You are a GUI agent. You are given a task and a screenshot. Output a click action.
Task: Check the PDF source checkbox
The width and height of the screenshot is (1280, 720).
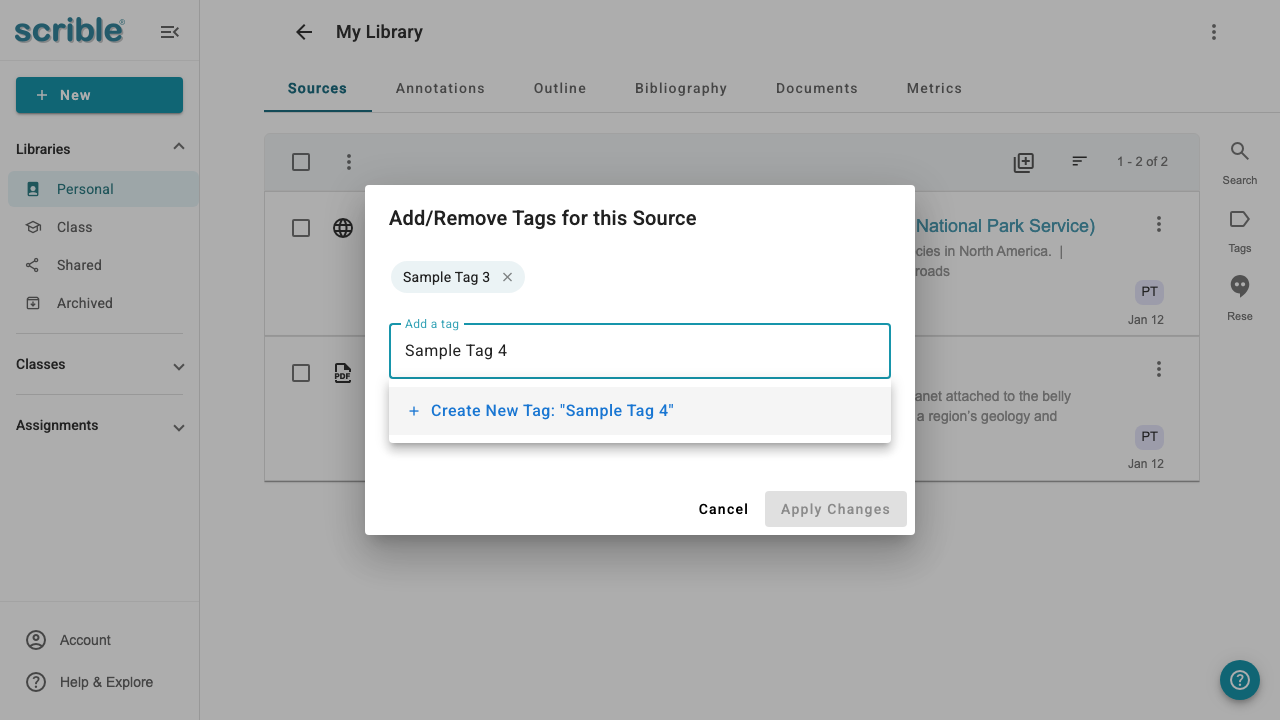(301, 373)
